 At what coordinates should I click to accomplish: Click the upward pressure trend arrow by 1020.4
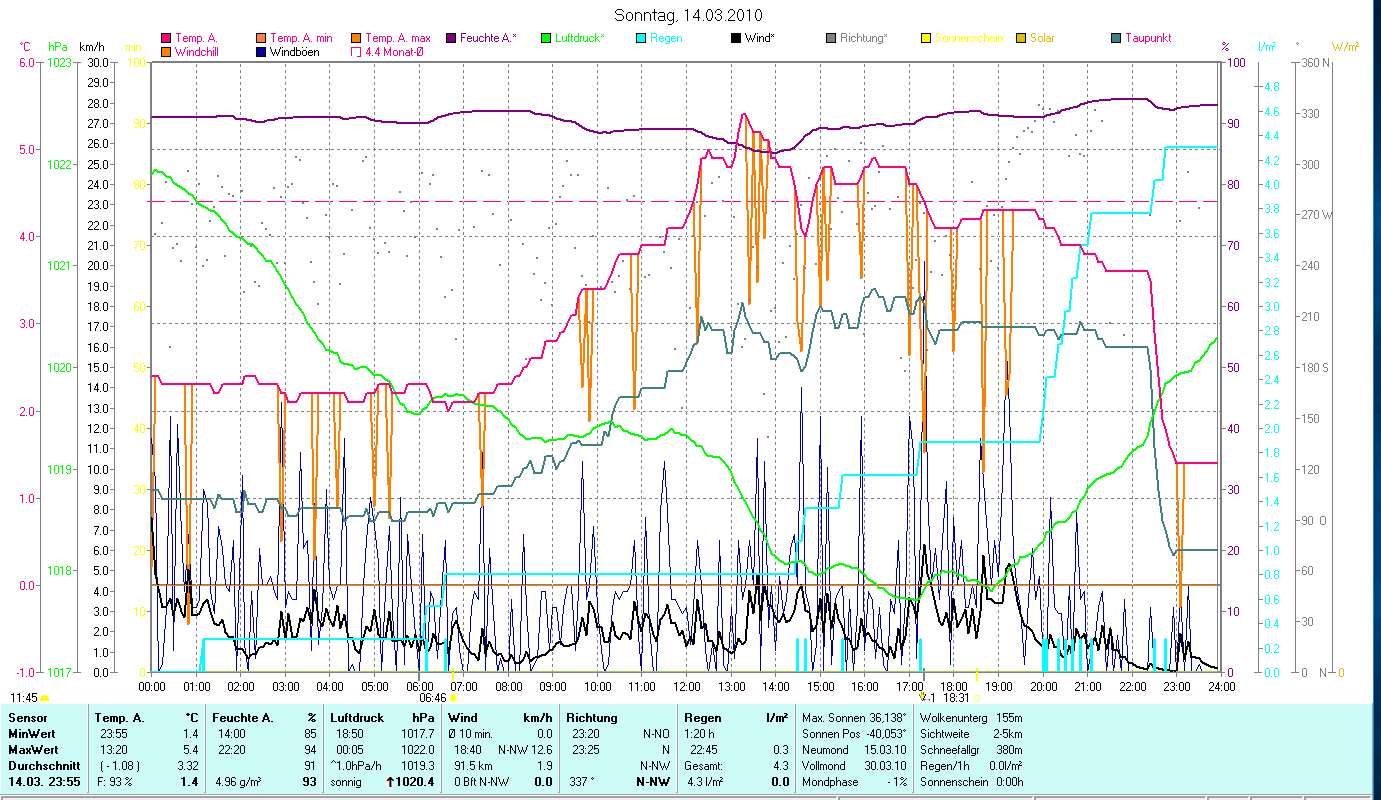(x=389, y=782)
